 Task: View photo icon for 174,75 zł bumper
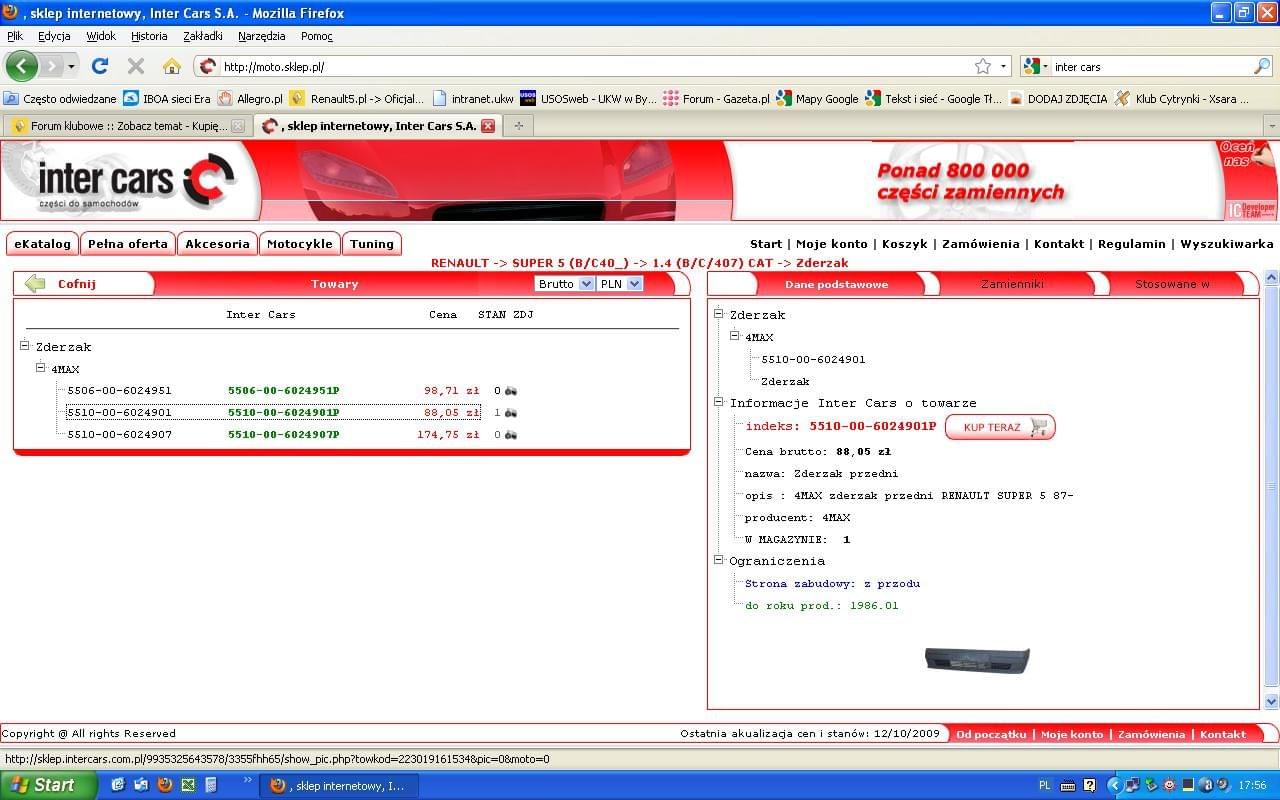coord(511,435)
